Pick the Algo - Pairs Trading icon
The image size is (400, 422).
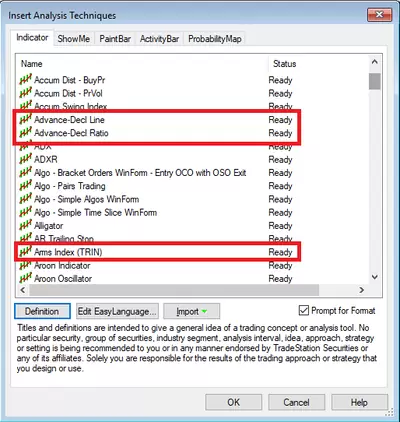(26, 186)
